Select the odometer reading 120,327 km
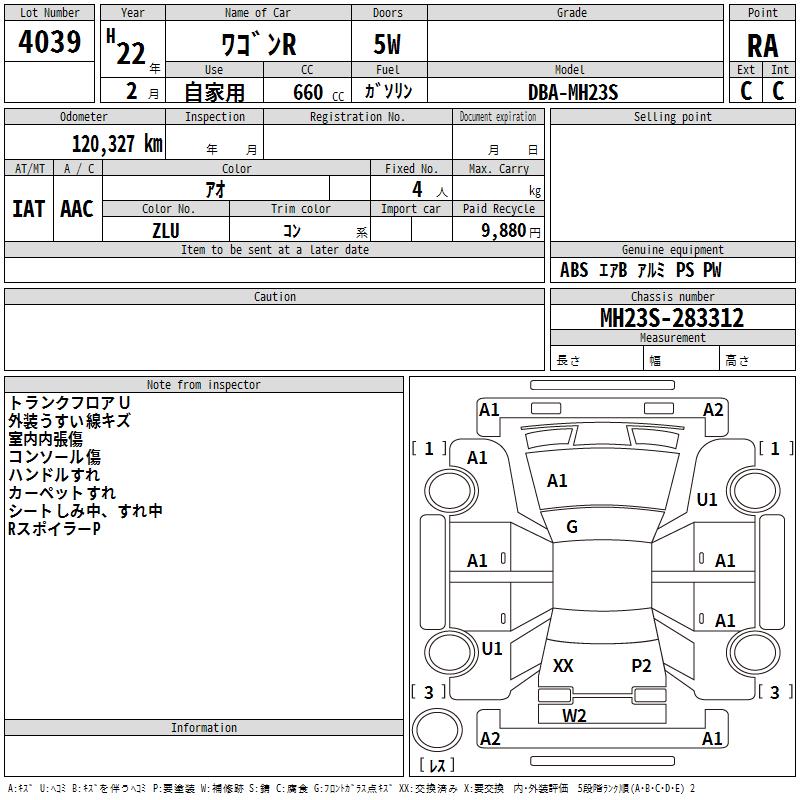The width and height of the screenshot is (800, 800). (x=116, y=144)
